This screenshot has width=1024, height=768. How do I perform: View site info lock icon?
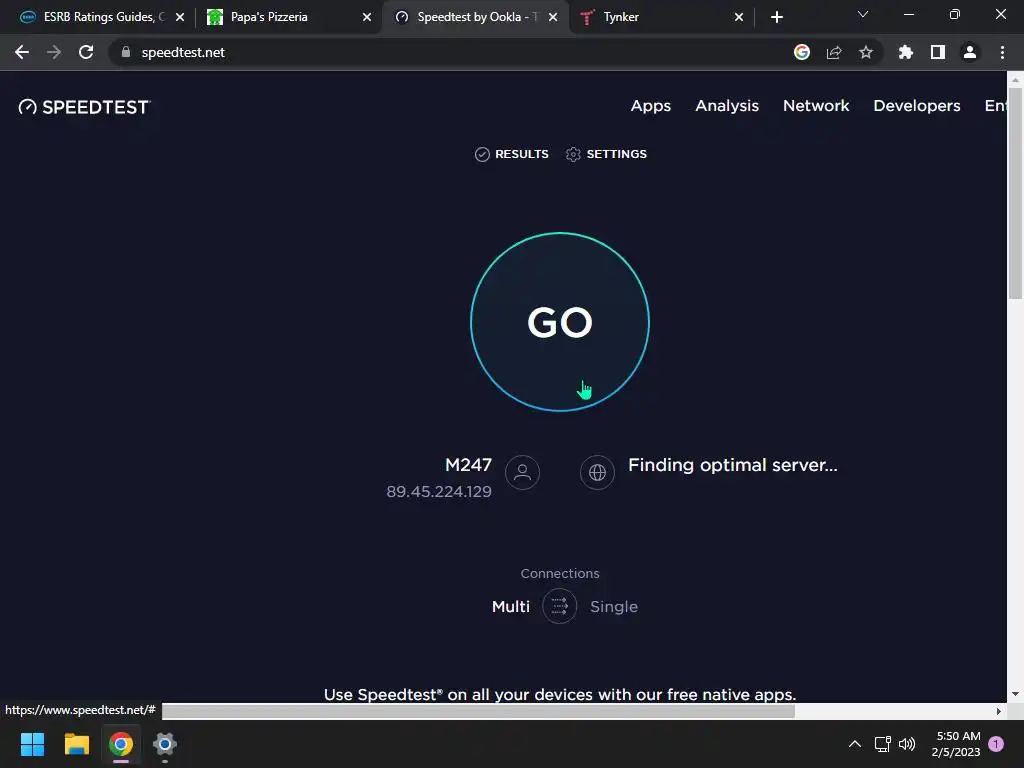[125, 52]
